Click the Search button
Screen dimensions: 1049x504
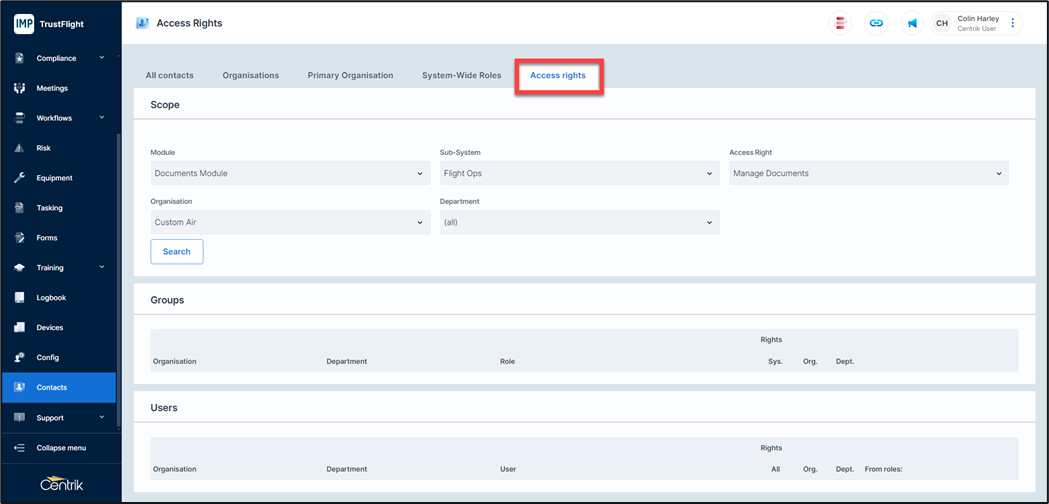[177, 251]
